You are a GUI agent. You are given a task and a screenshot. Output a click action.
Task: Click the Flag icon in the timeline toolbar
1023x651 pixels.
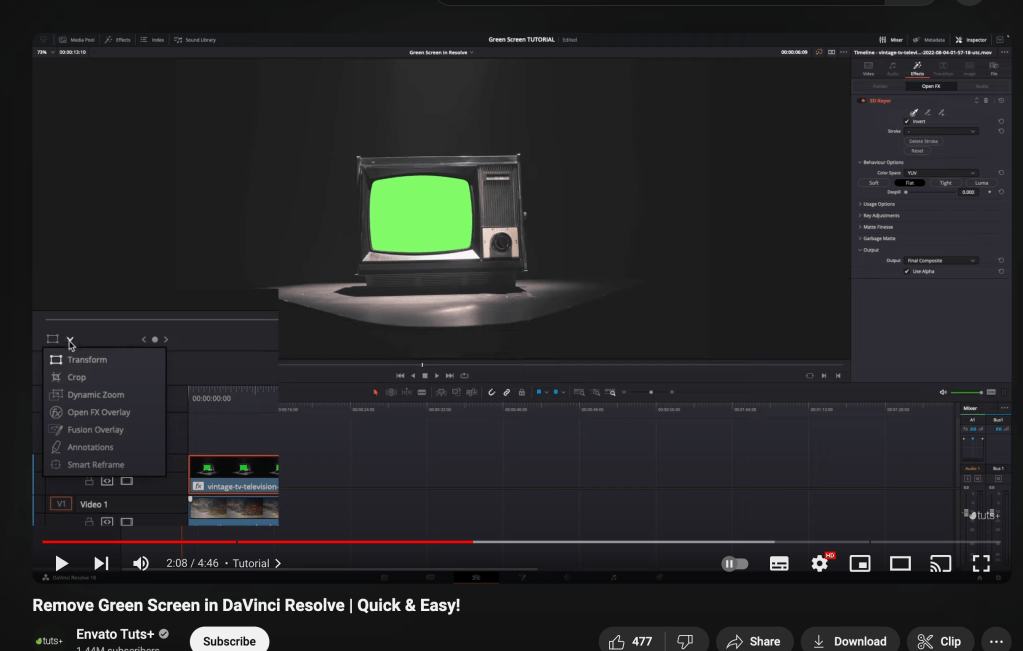539,392
